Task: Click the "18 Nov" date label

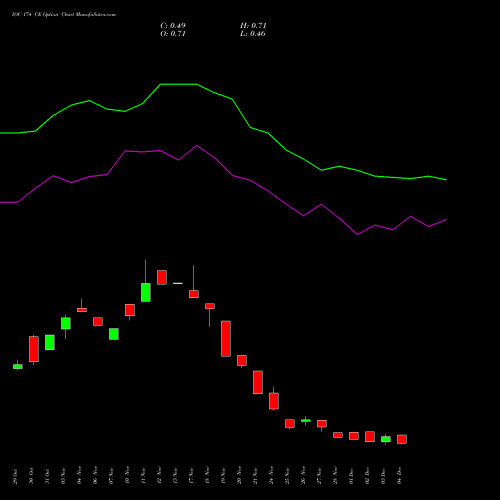Action: [x=207, y=476]
